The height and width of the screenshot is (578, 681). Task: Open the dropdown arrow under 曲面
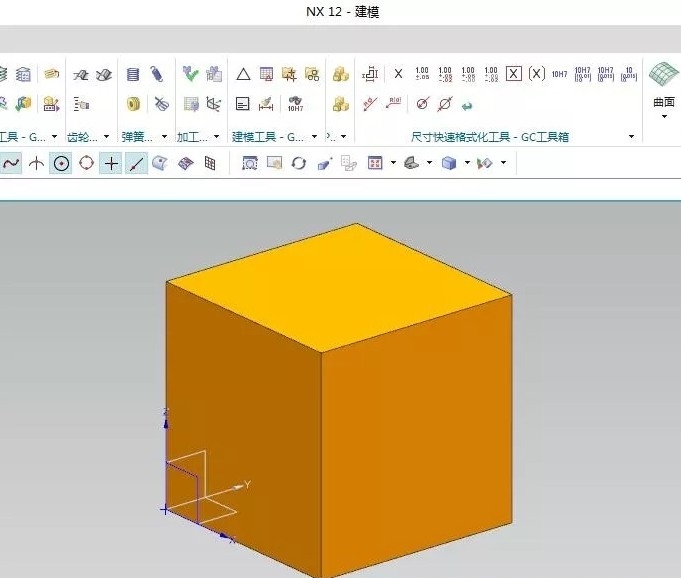pos(664,116)
